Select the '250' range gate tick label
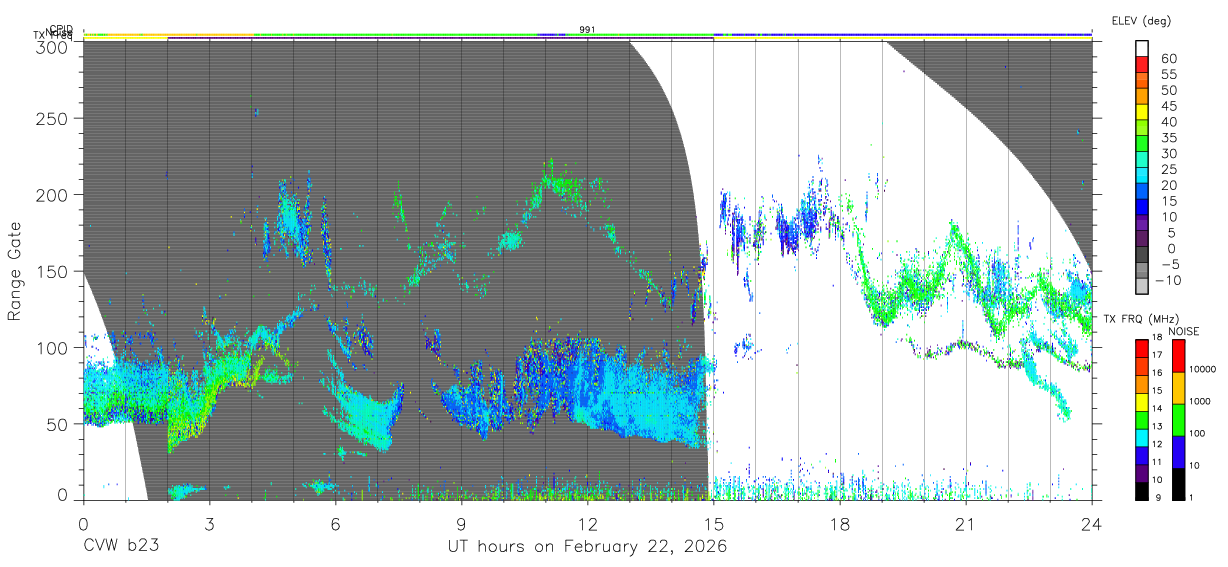Viewport: 1228px width, 567px height. click(x=54, y=118)
